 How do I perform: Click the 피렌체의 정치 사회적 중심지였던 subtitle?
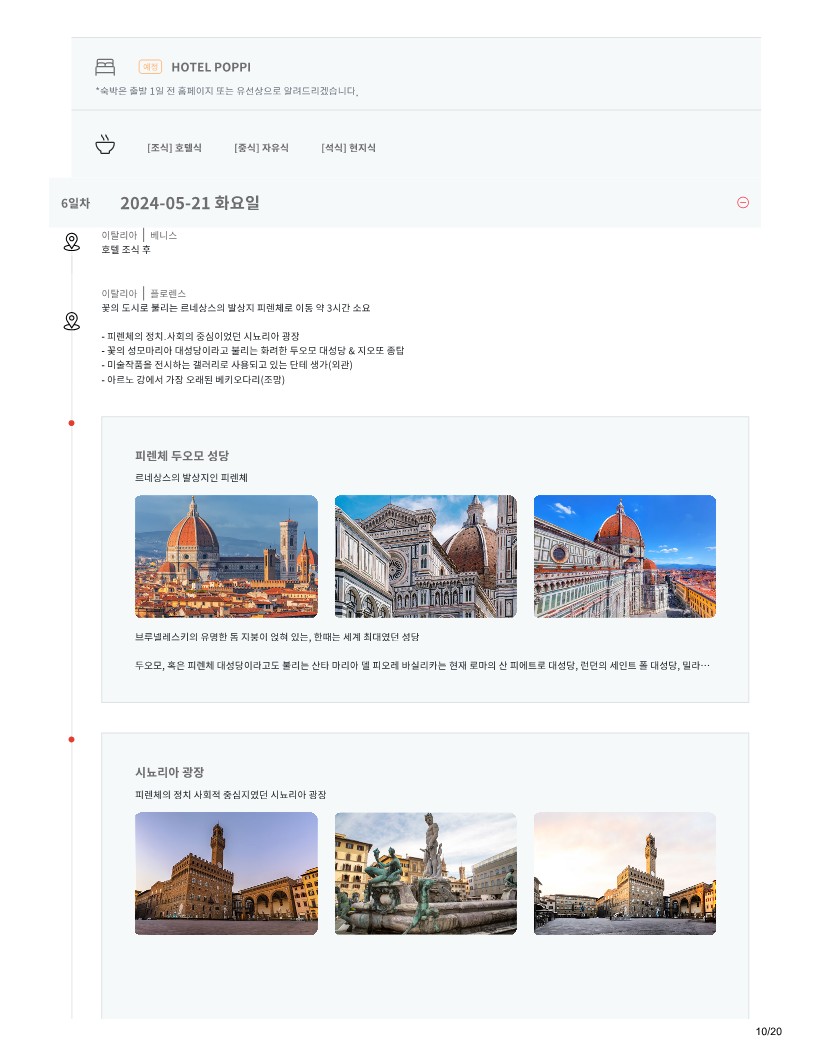pyautogui.click(x=230, y=795)
